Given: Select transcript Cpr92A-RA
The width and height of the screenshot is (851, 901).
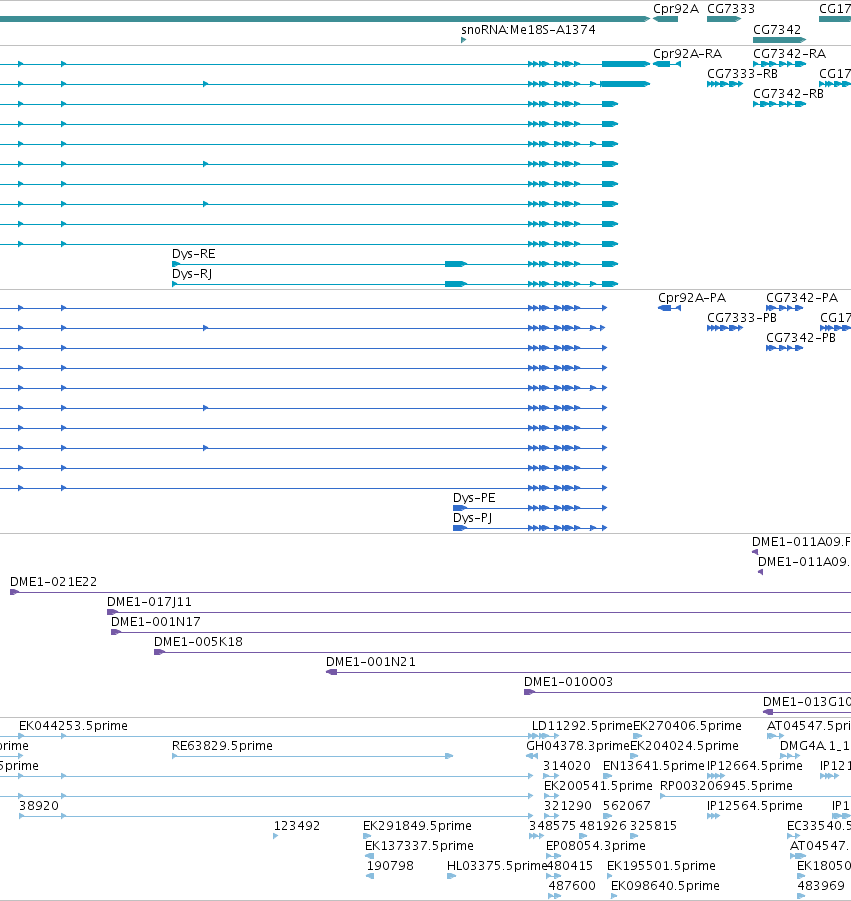Looking at the screenshot, I should coord(687,54).
